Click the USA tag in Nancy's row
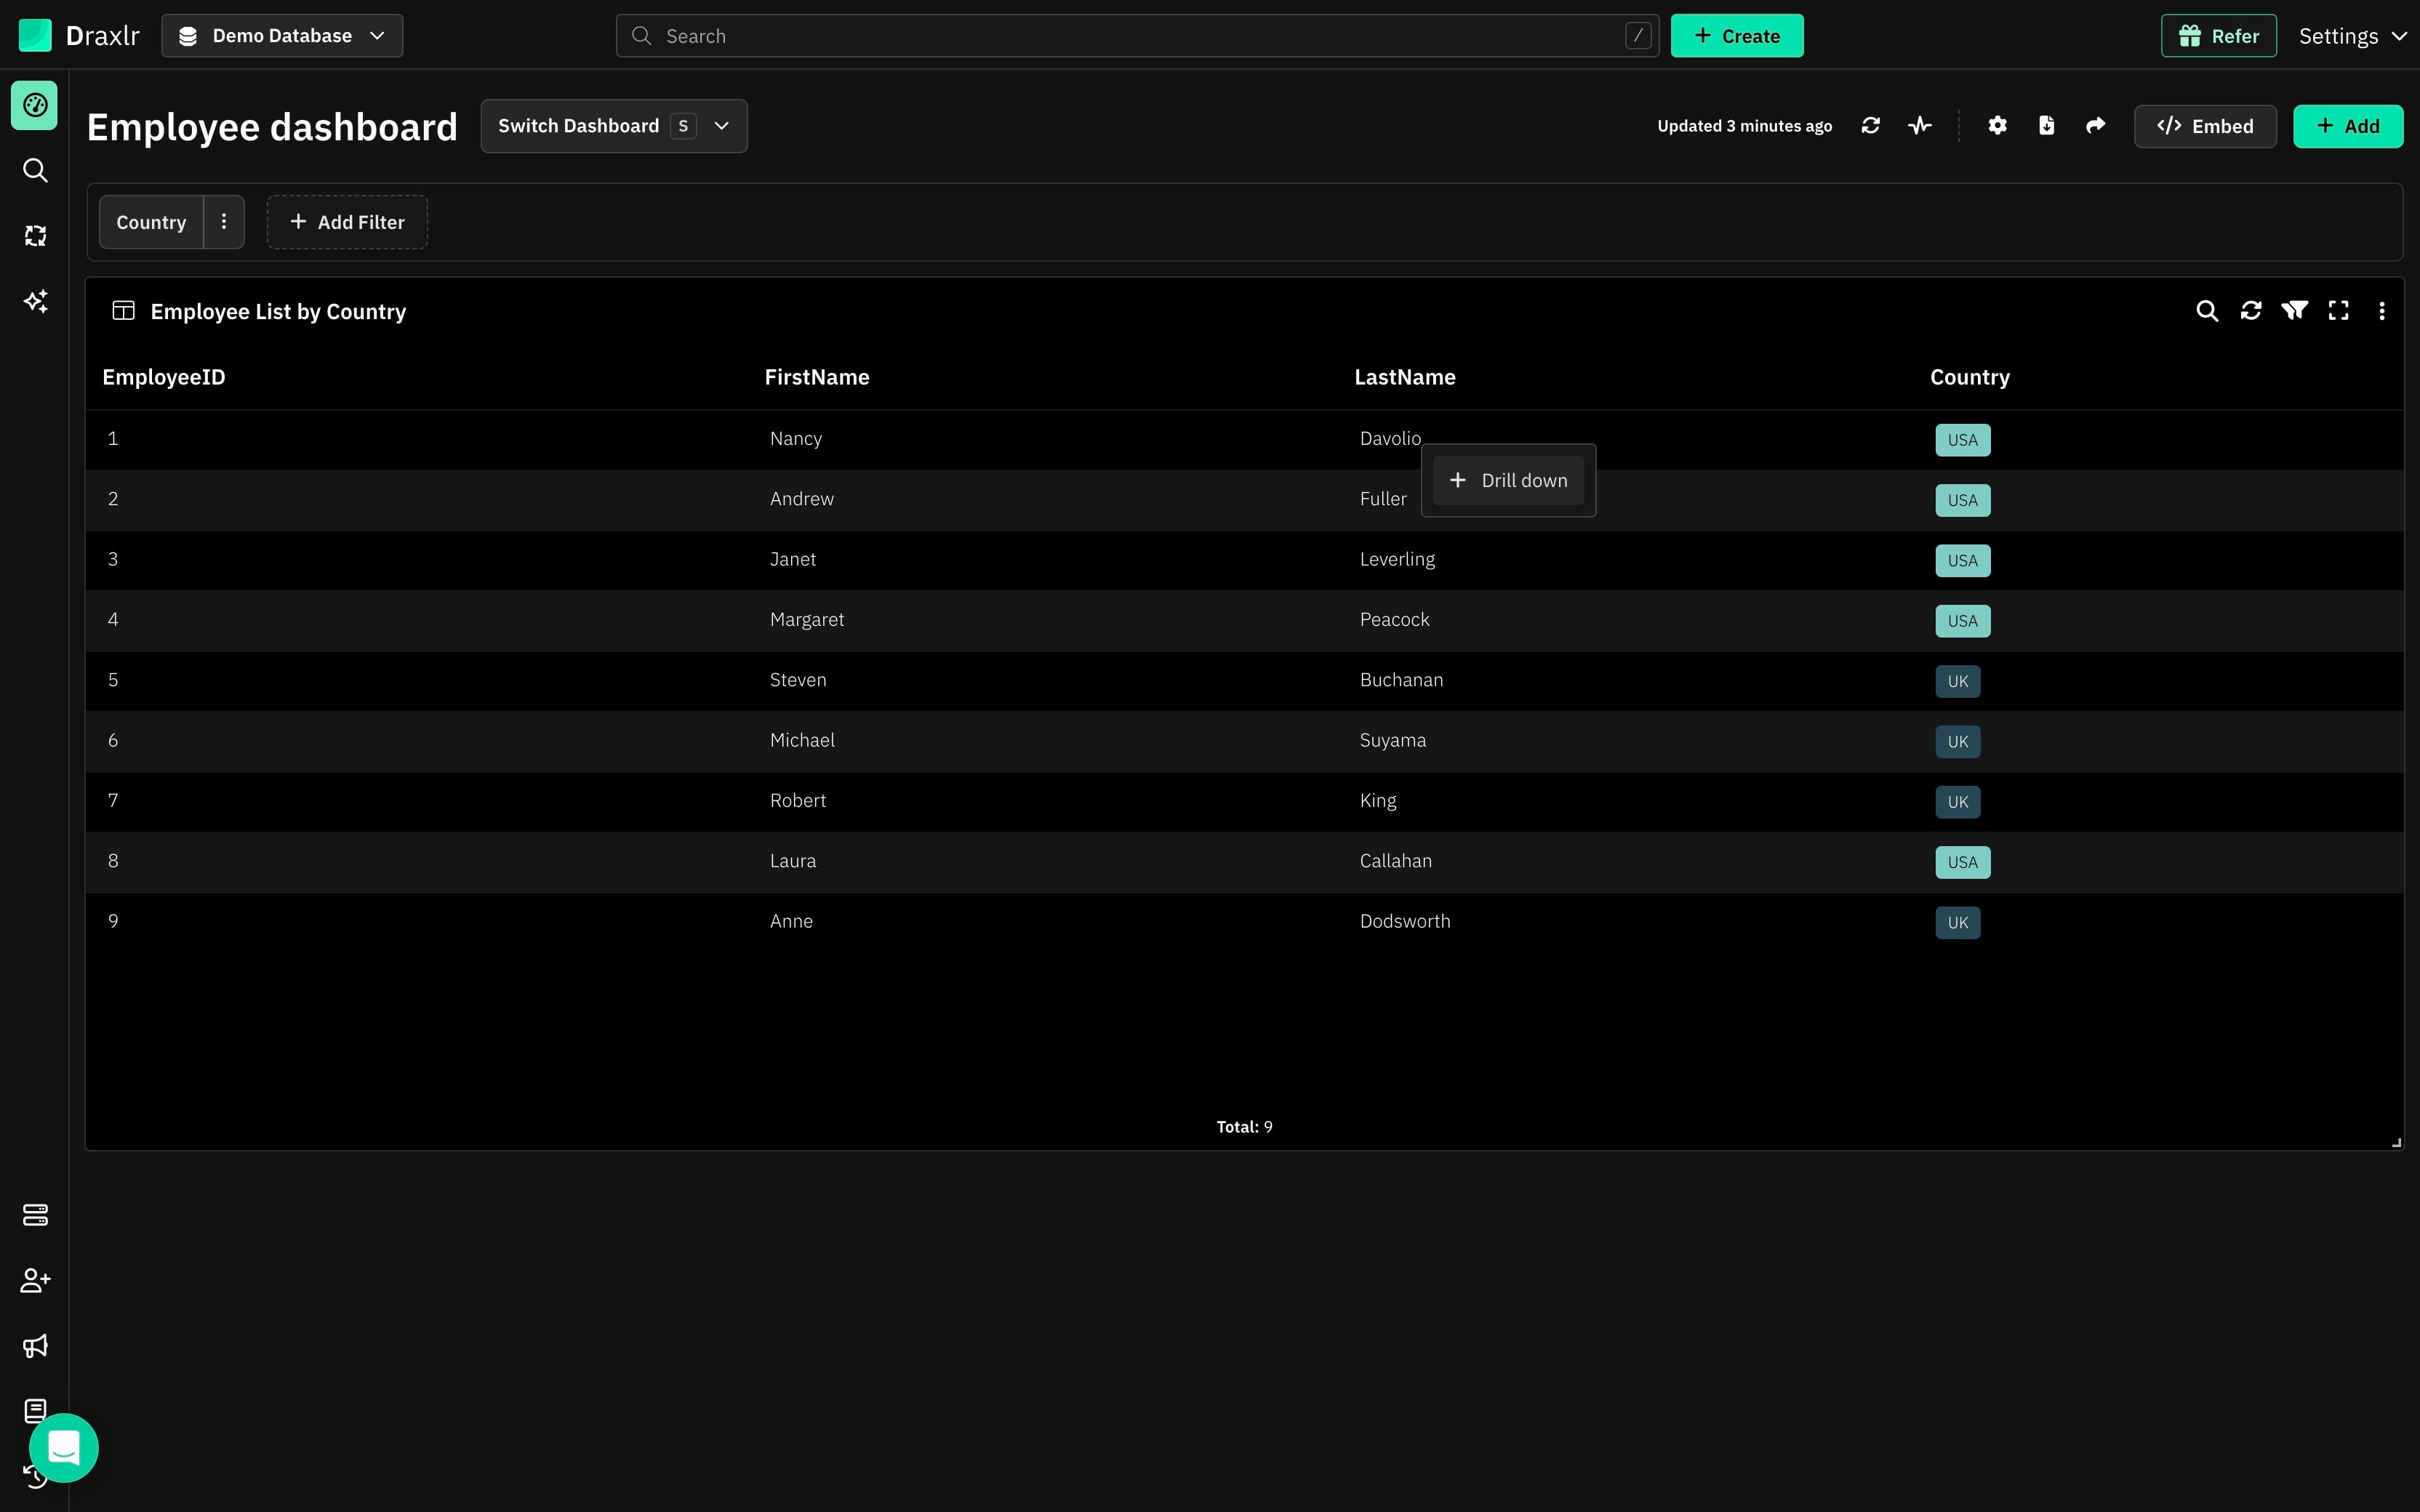 (x=1962, y=440)
